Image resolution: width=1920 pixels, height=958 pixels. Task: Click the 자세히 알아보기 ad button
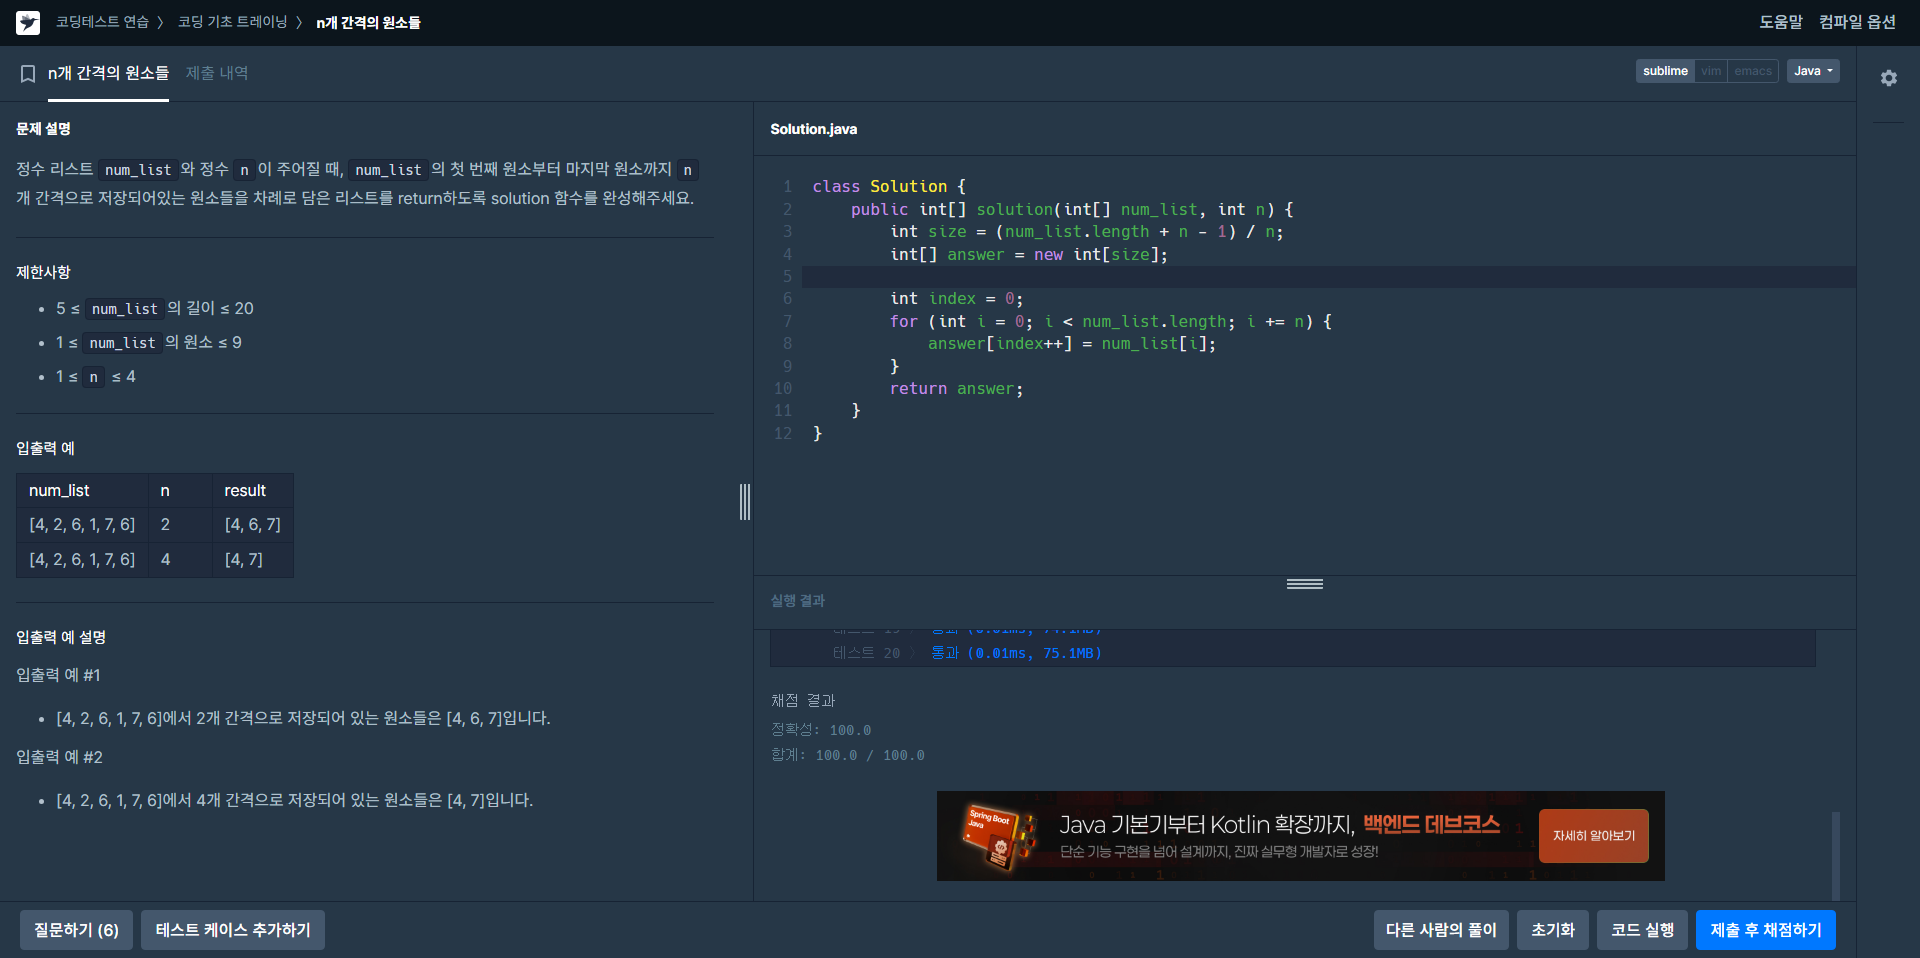pos(1594,836)
